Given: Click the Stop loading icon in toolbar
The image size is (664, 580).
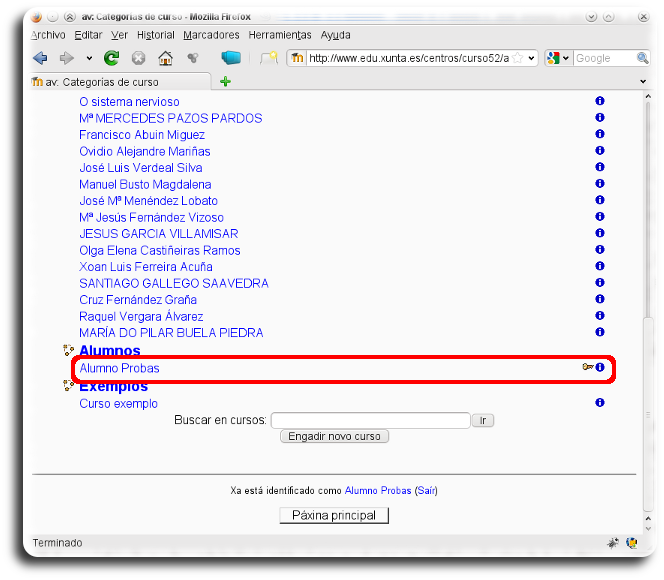Looking at the screenshot, I should (139, 58).
